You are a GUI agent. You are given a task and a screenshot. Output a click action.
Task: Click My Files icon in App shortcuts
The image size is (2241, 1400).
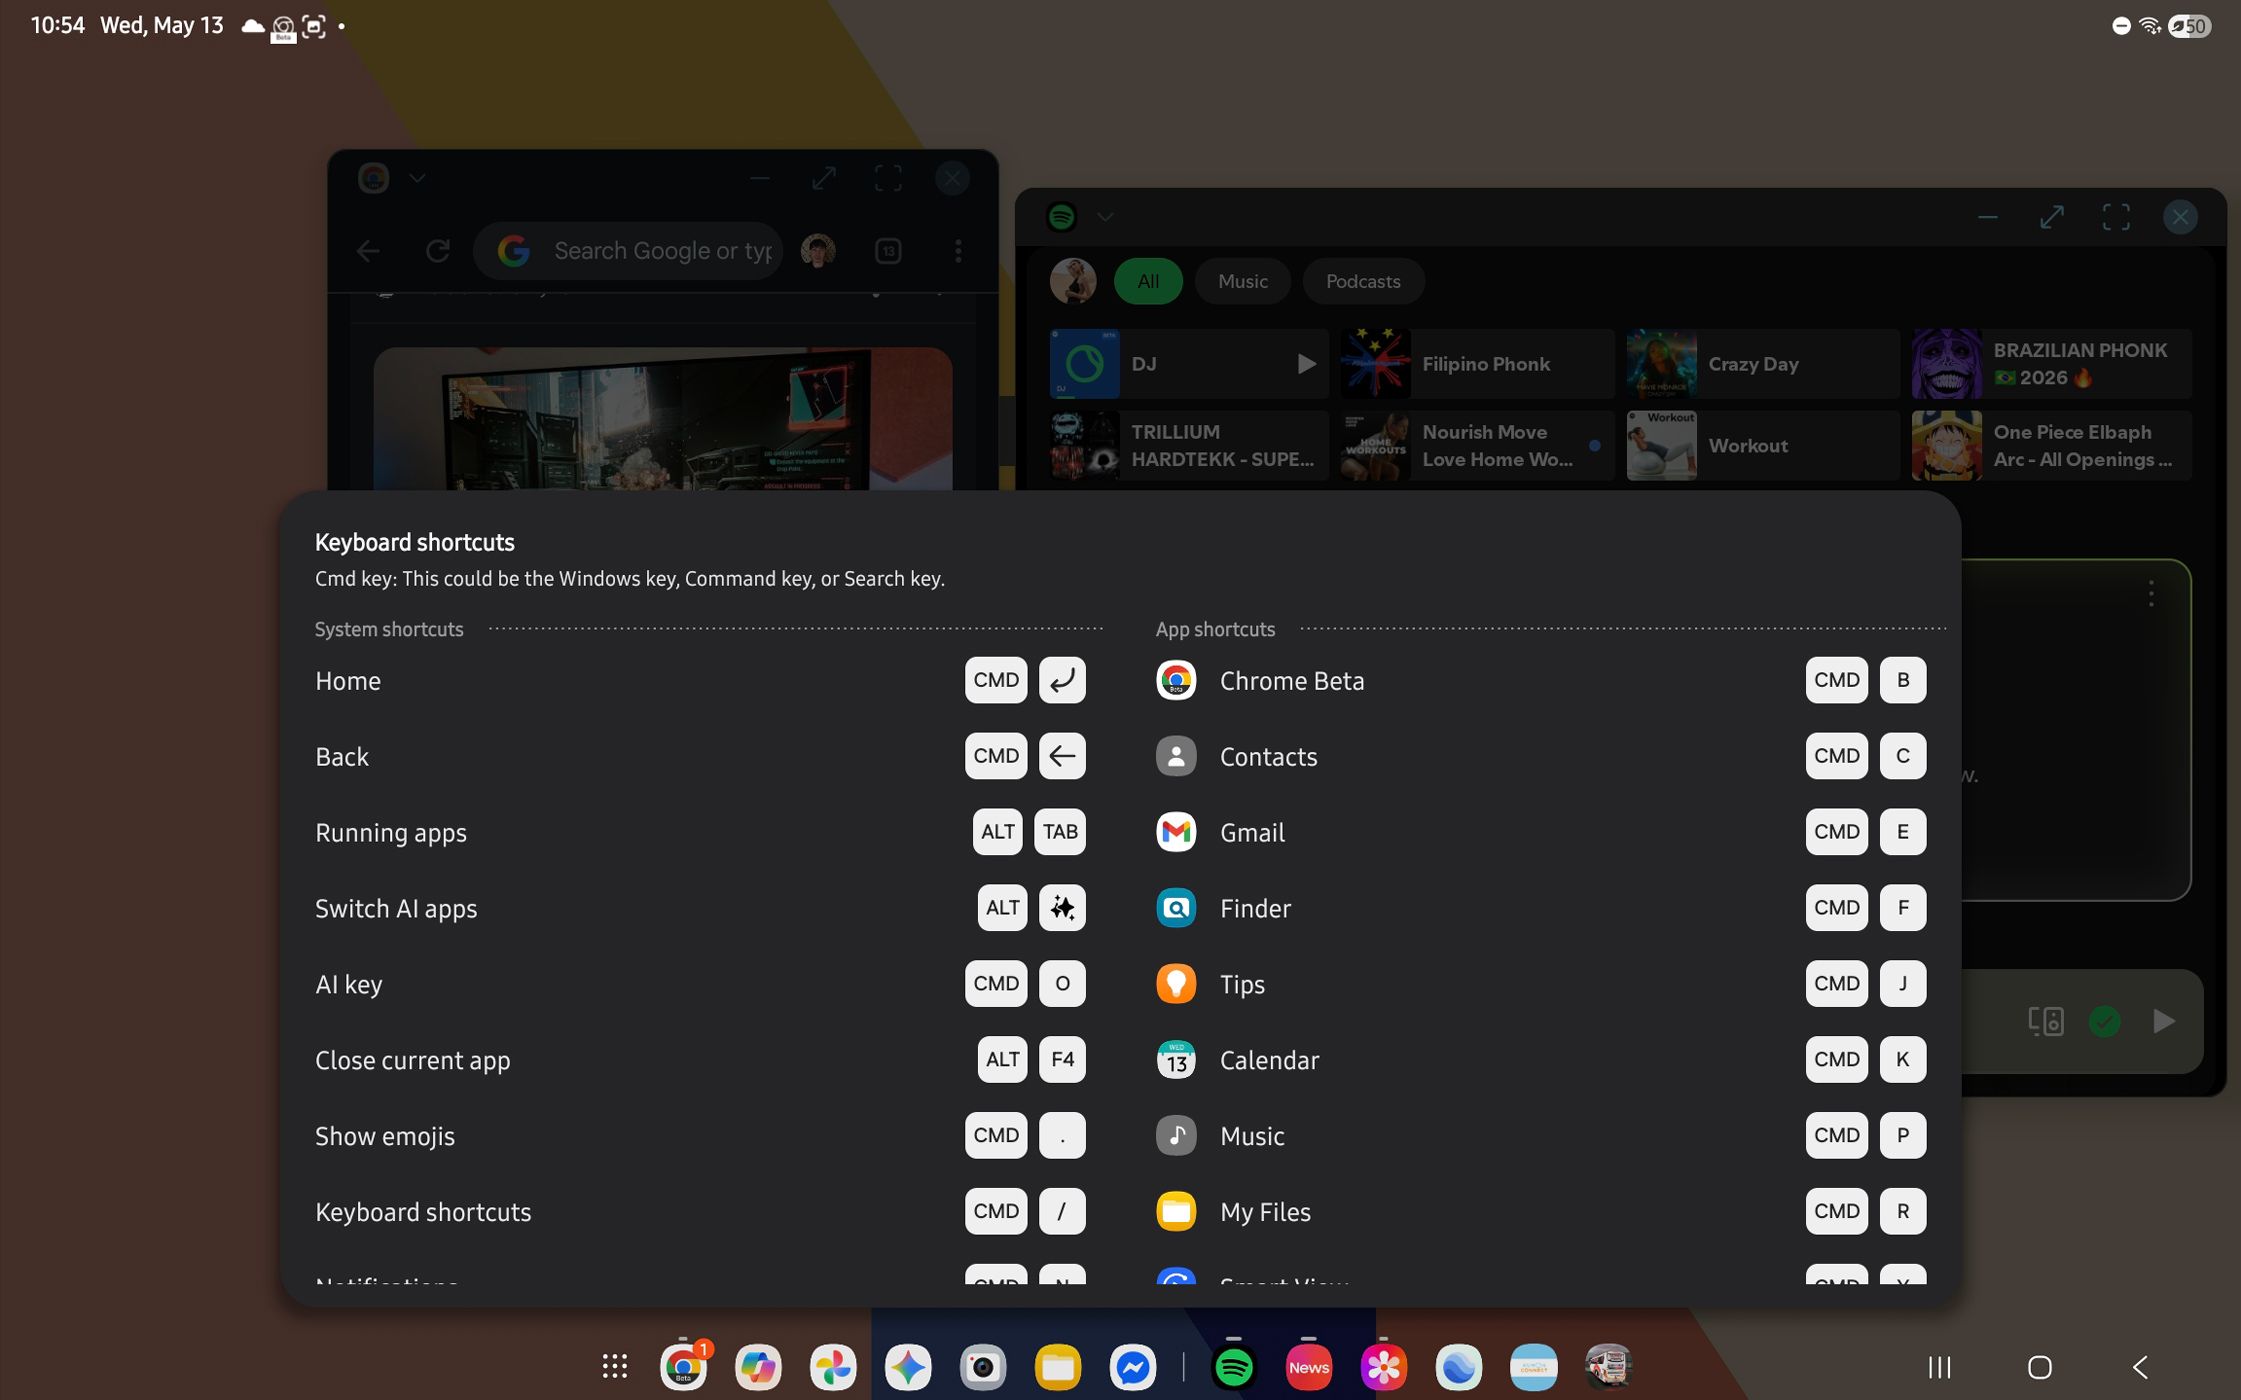tap(1176, 1211)
